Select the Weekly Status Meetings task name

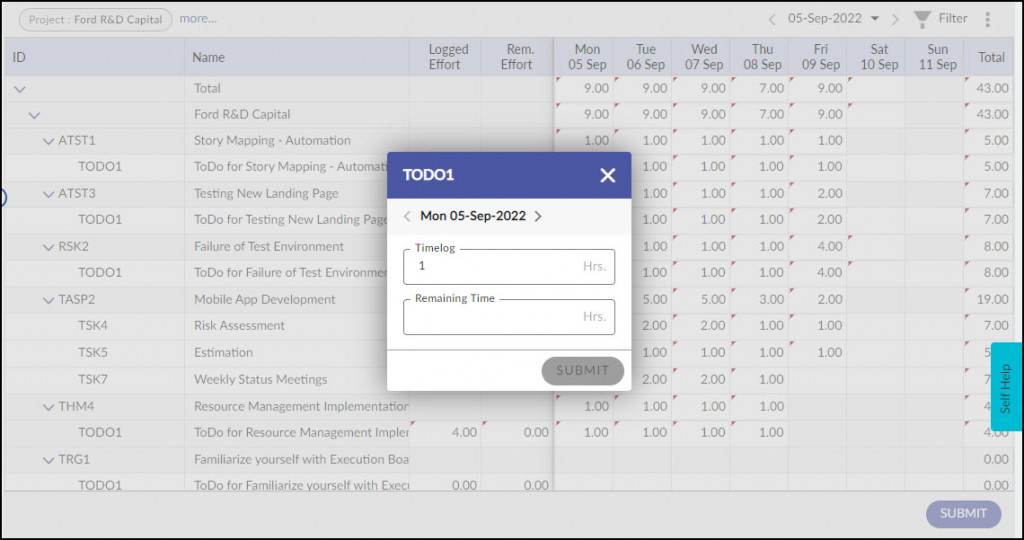[x=261, y=379]
